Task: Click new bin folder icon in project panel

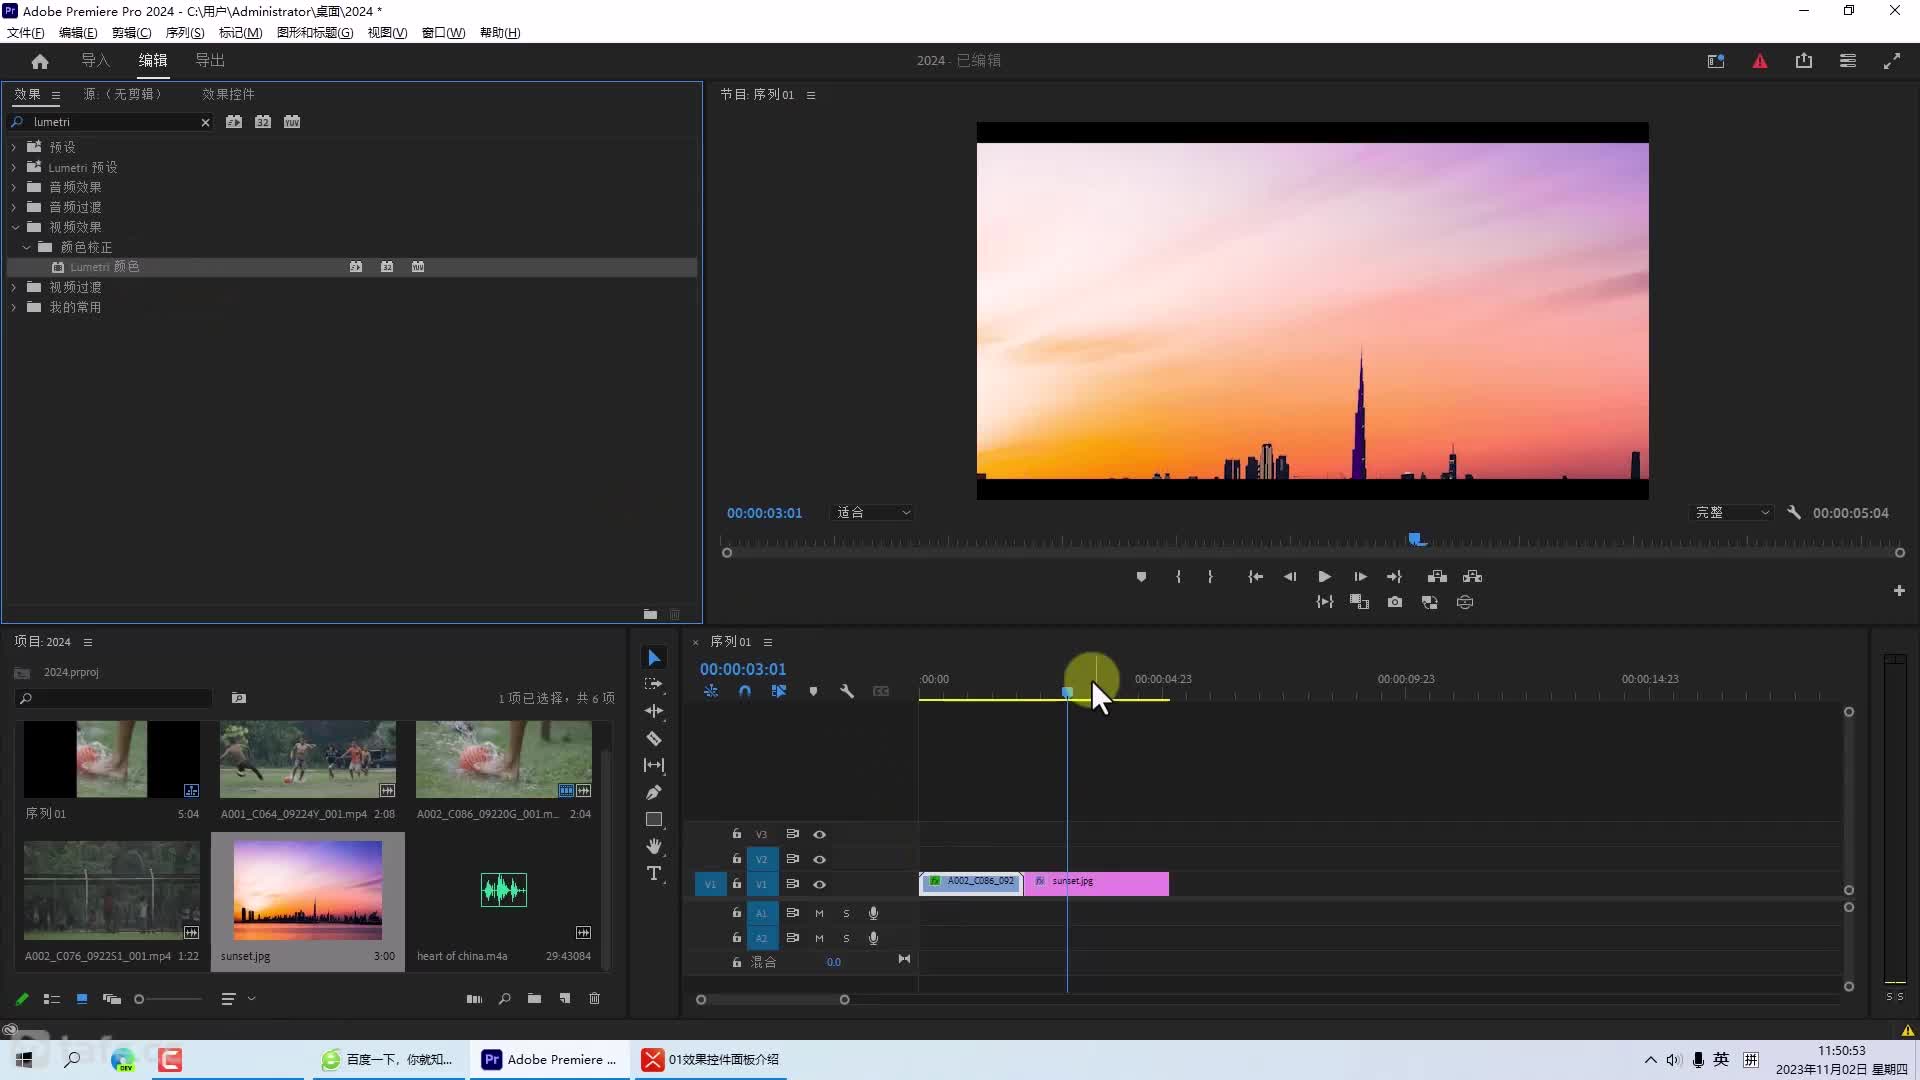Action: pyautogui.click(x=535, y=998)
